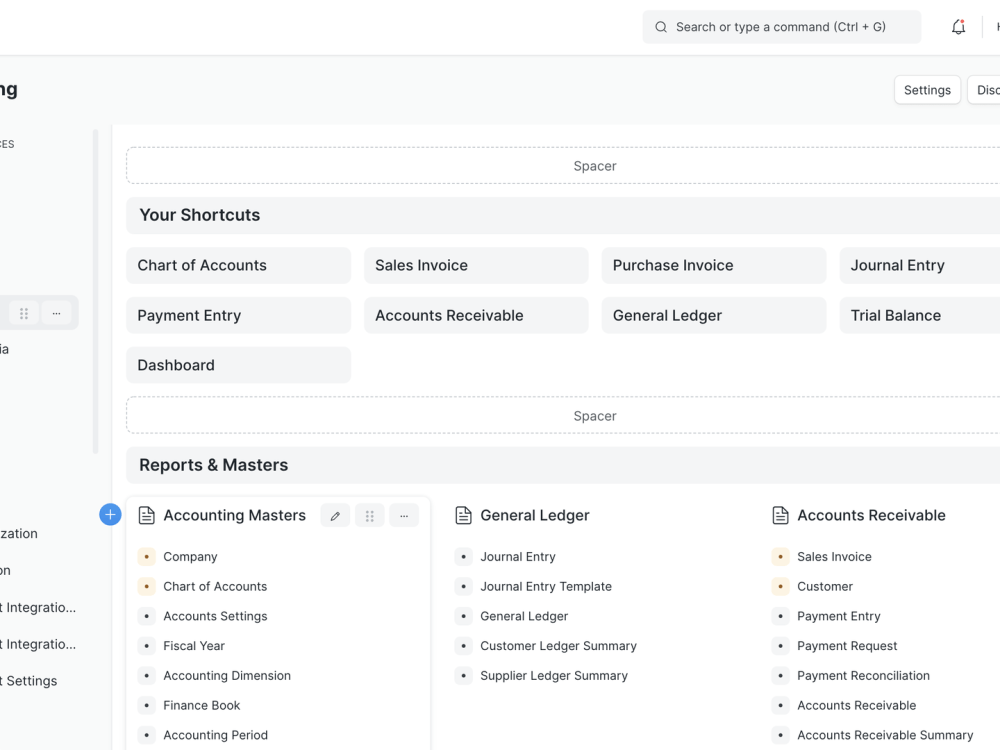This screenshot has width=1000, height=750.
Task: Click the drag handle icon on the Accounting Masters card
Action: pos(369,514)
